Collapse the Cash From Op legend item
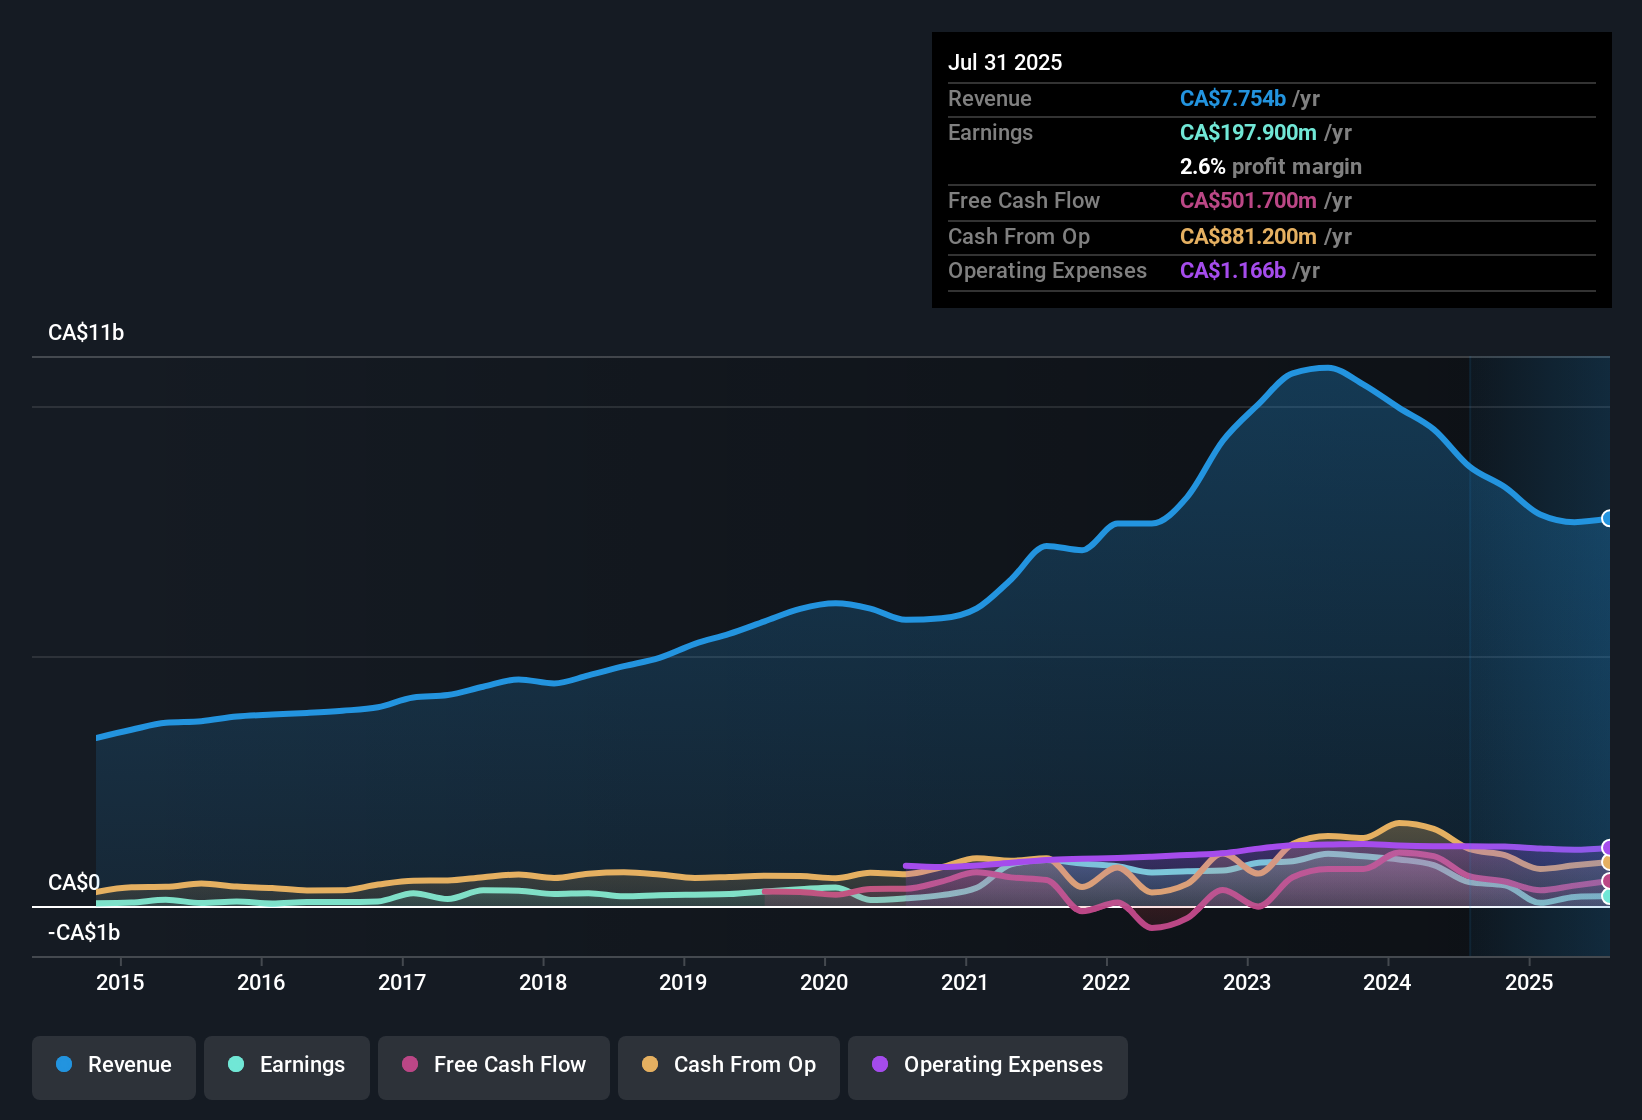This screenshot has height=1120, width=1642. (x=728, y=1065)
